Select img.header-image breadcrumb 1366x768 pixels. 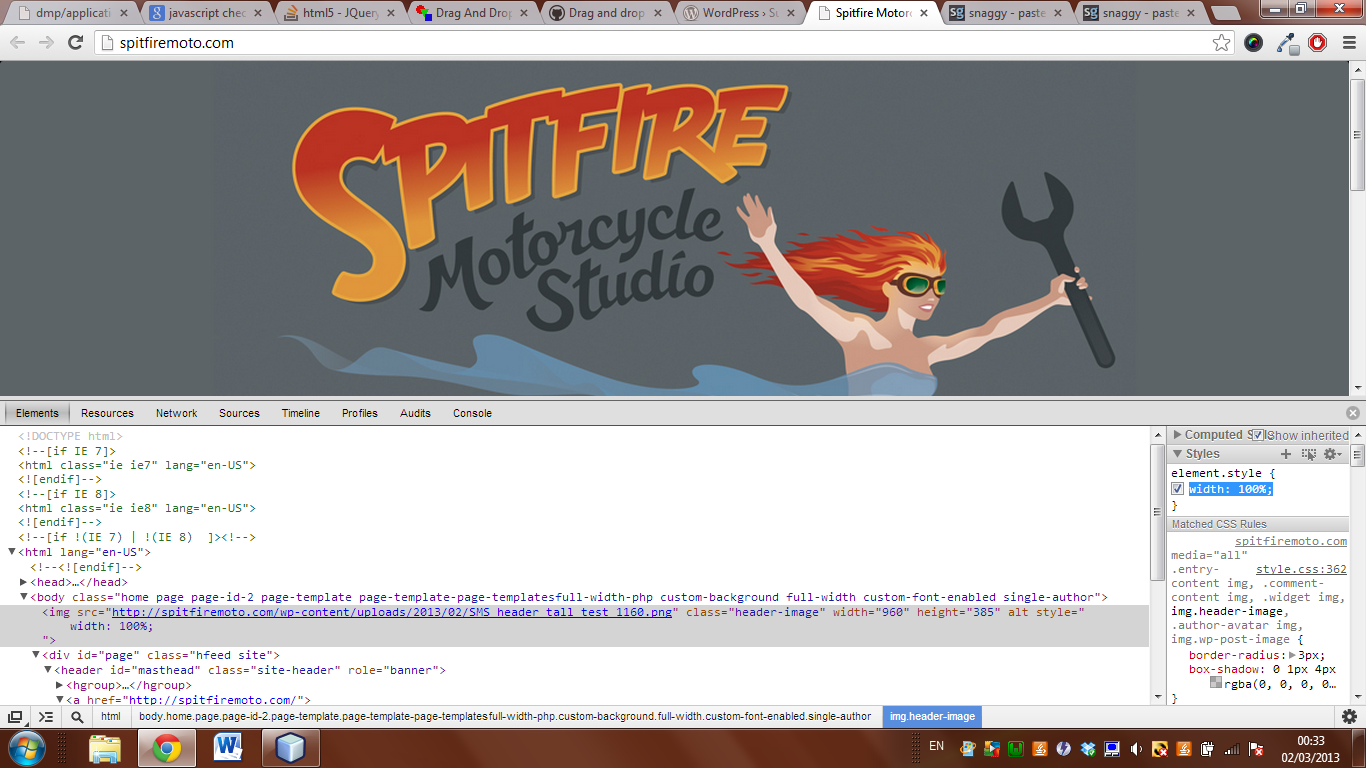click(x=932, y=717)
